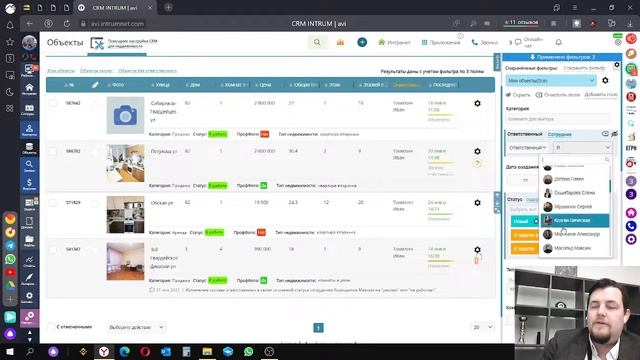Collapse the employee dropdown showing Я
The height and width of the screenshot is (360, 640).
[582, 147]
